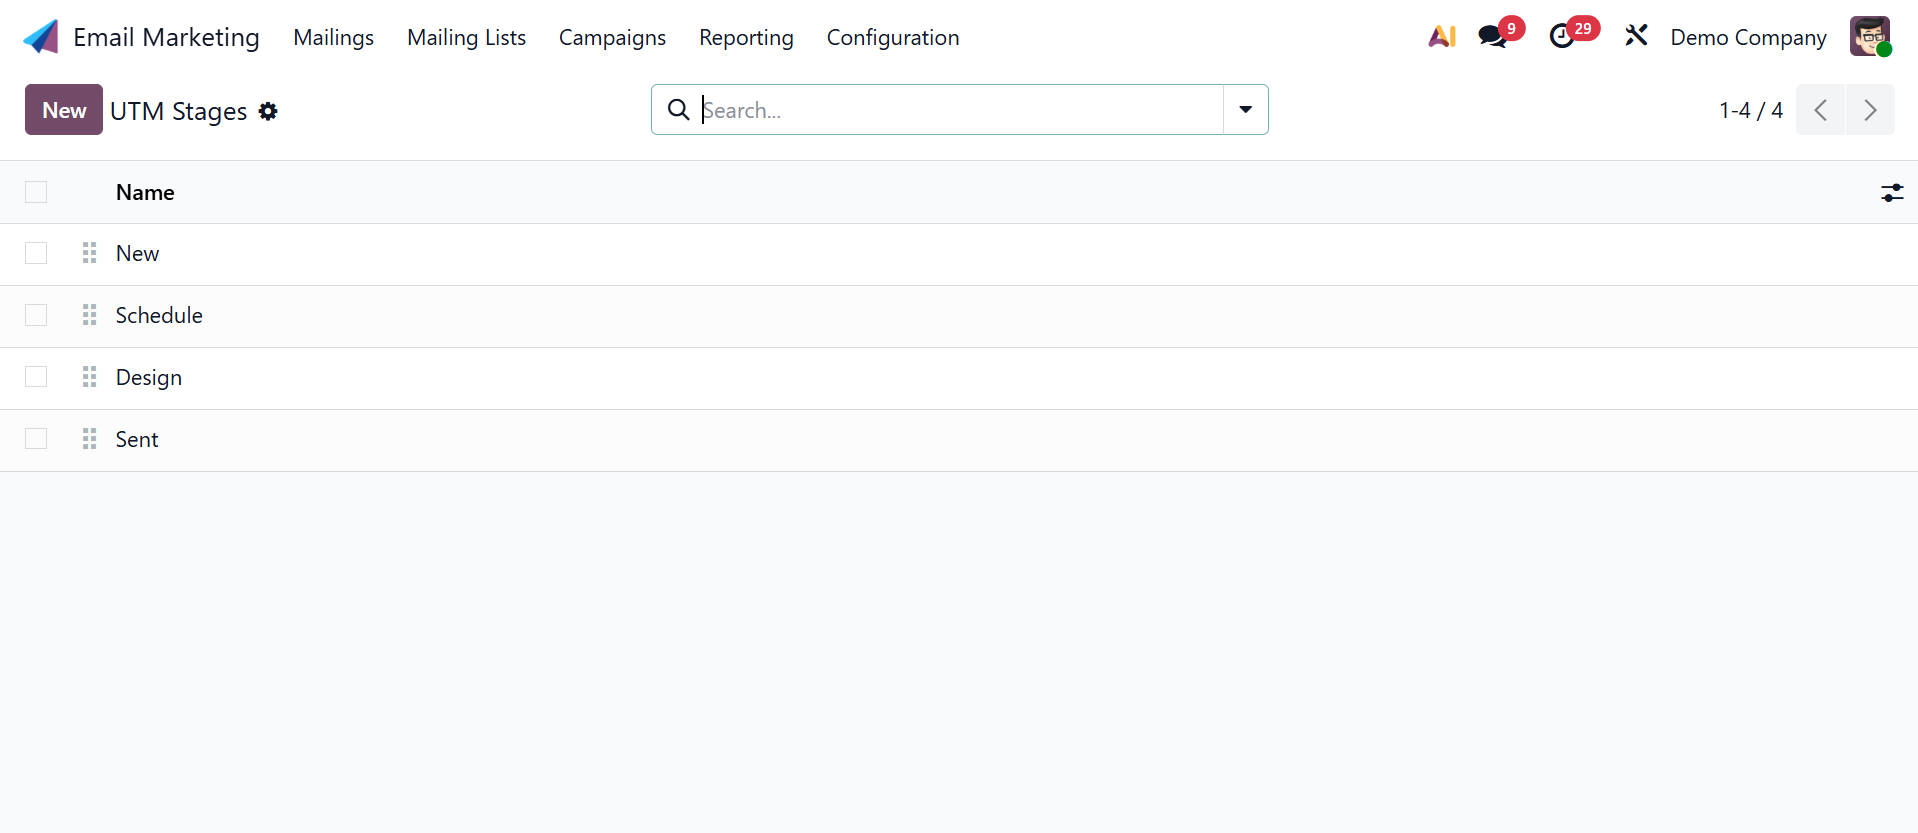Tick the Sent stage checkbox
This screenshot has width=1918, height=833.
click(x=36, y=439)
